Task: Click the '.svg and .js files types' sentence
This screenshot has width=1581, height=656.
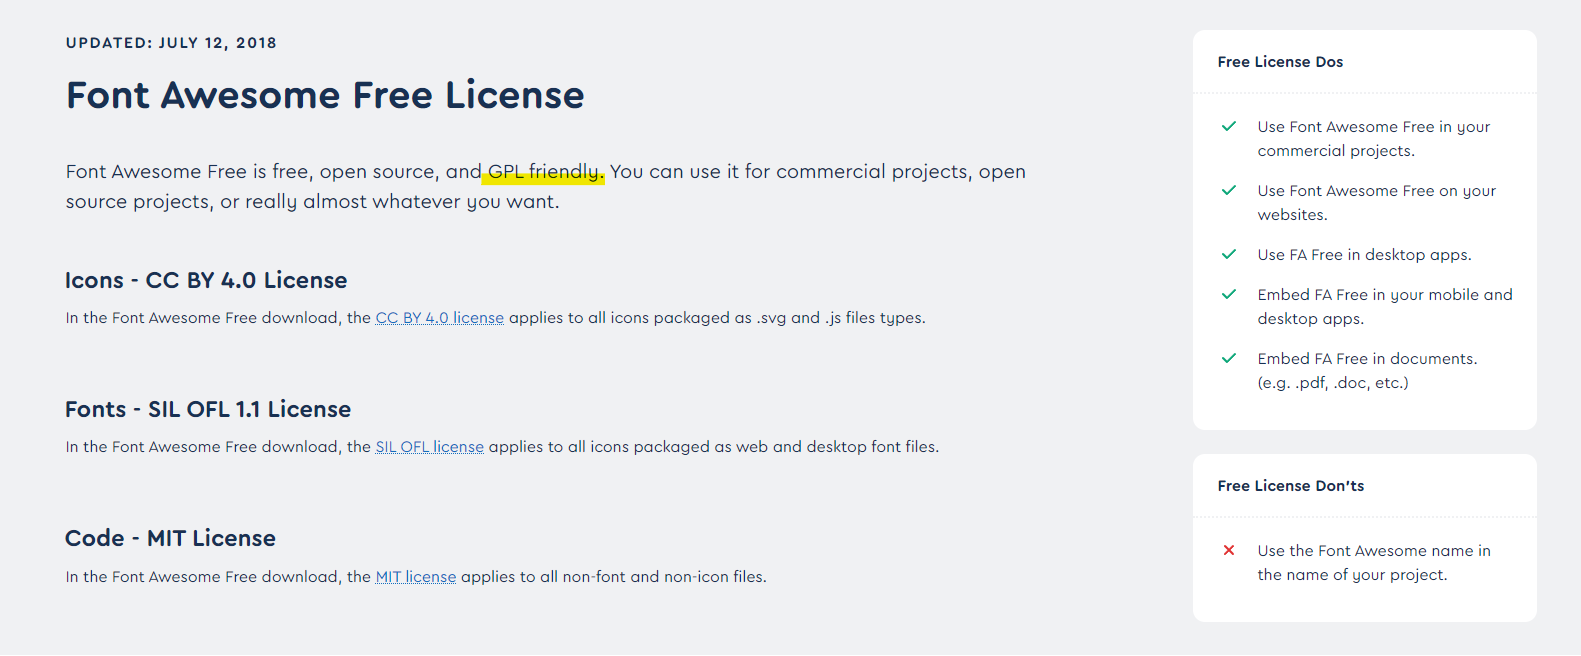Action: tap(496, 318)
